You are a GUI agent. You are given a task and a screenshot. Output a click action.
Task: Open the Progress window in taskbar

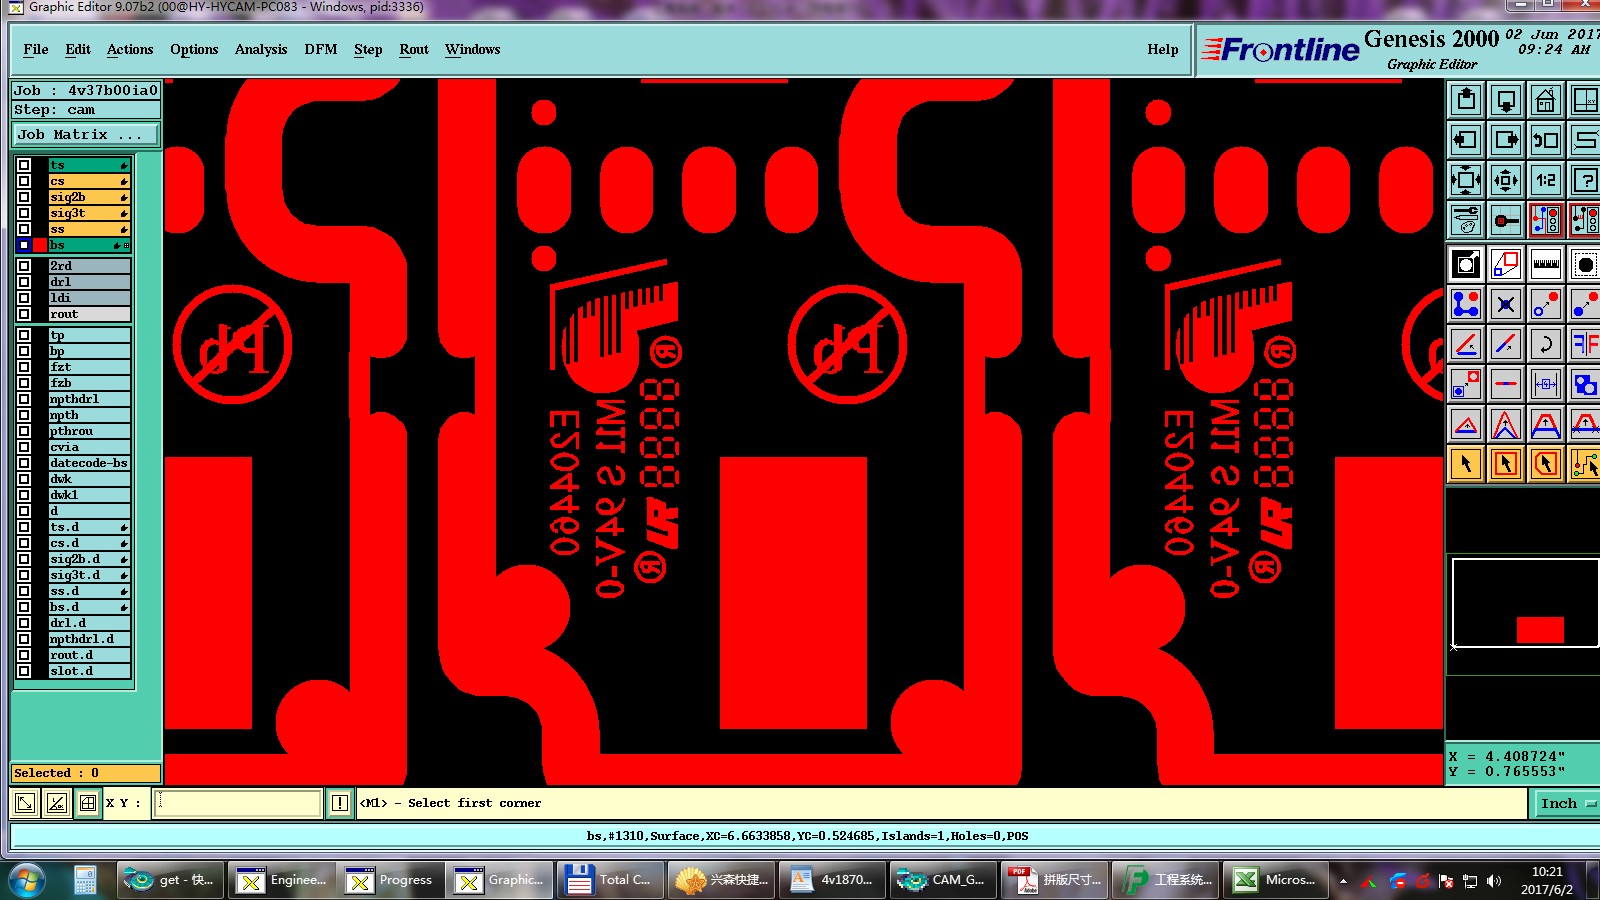coord(389,880)
